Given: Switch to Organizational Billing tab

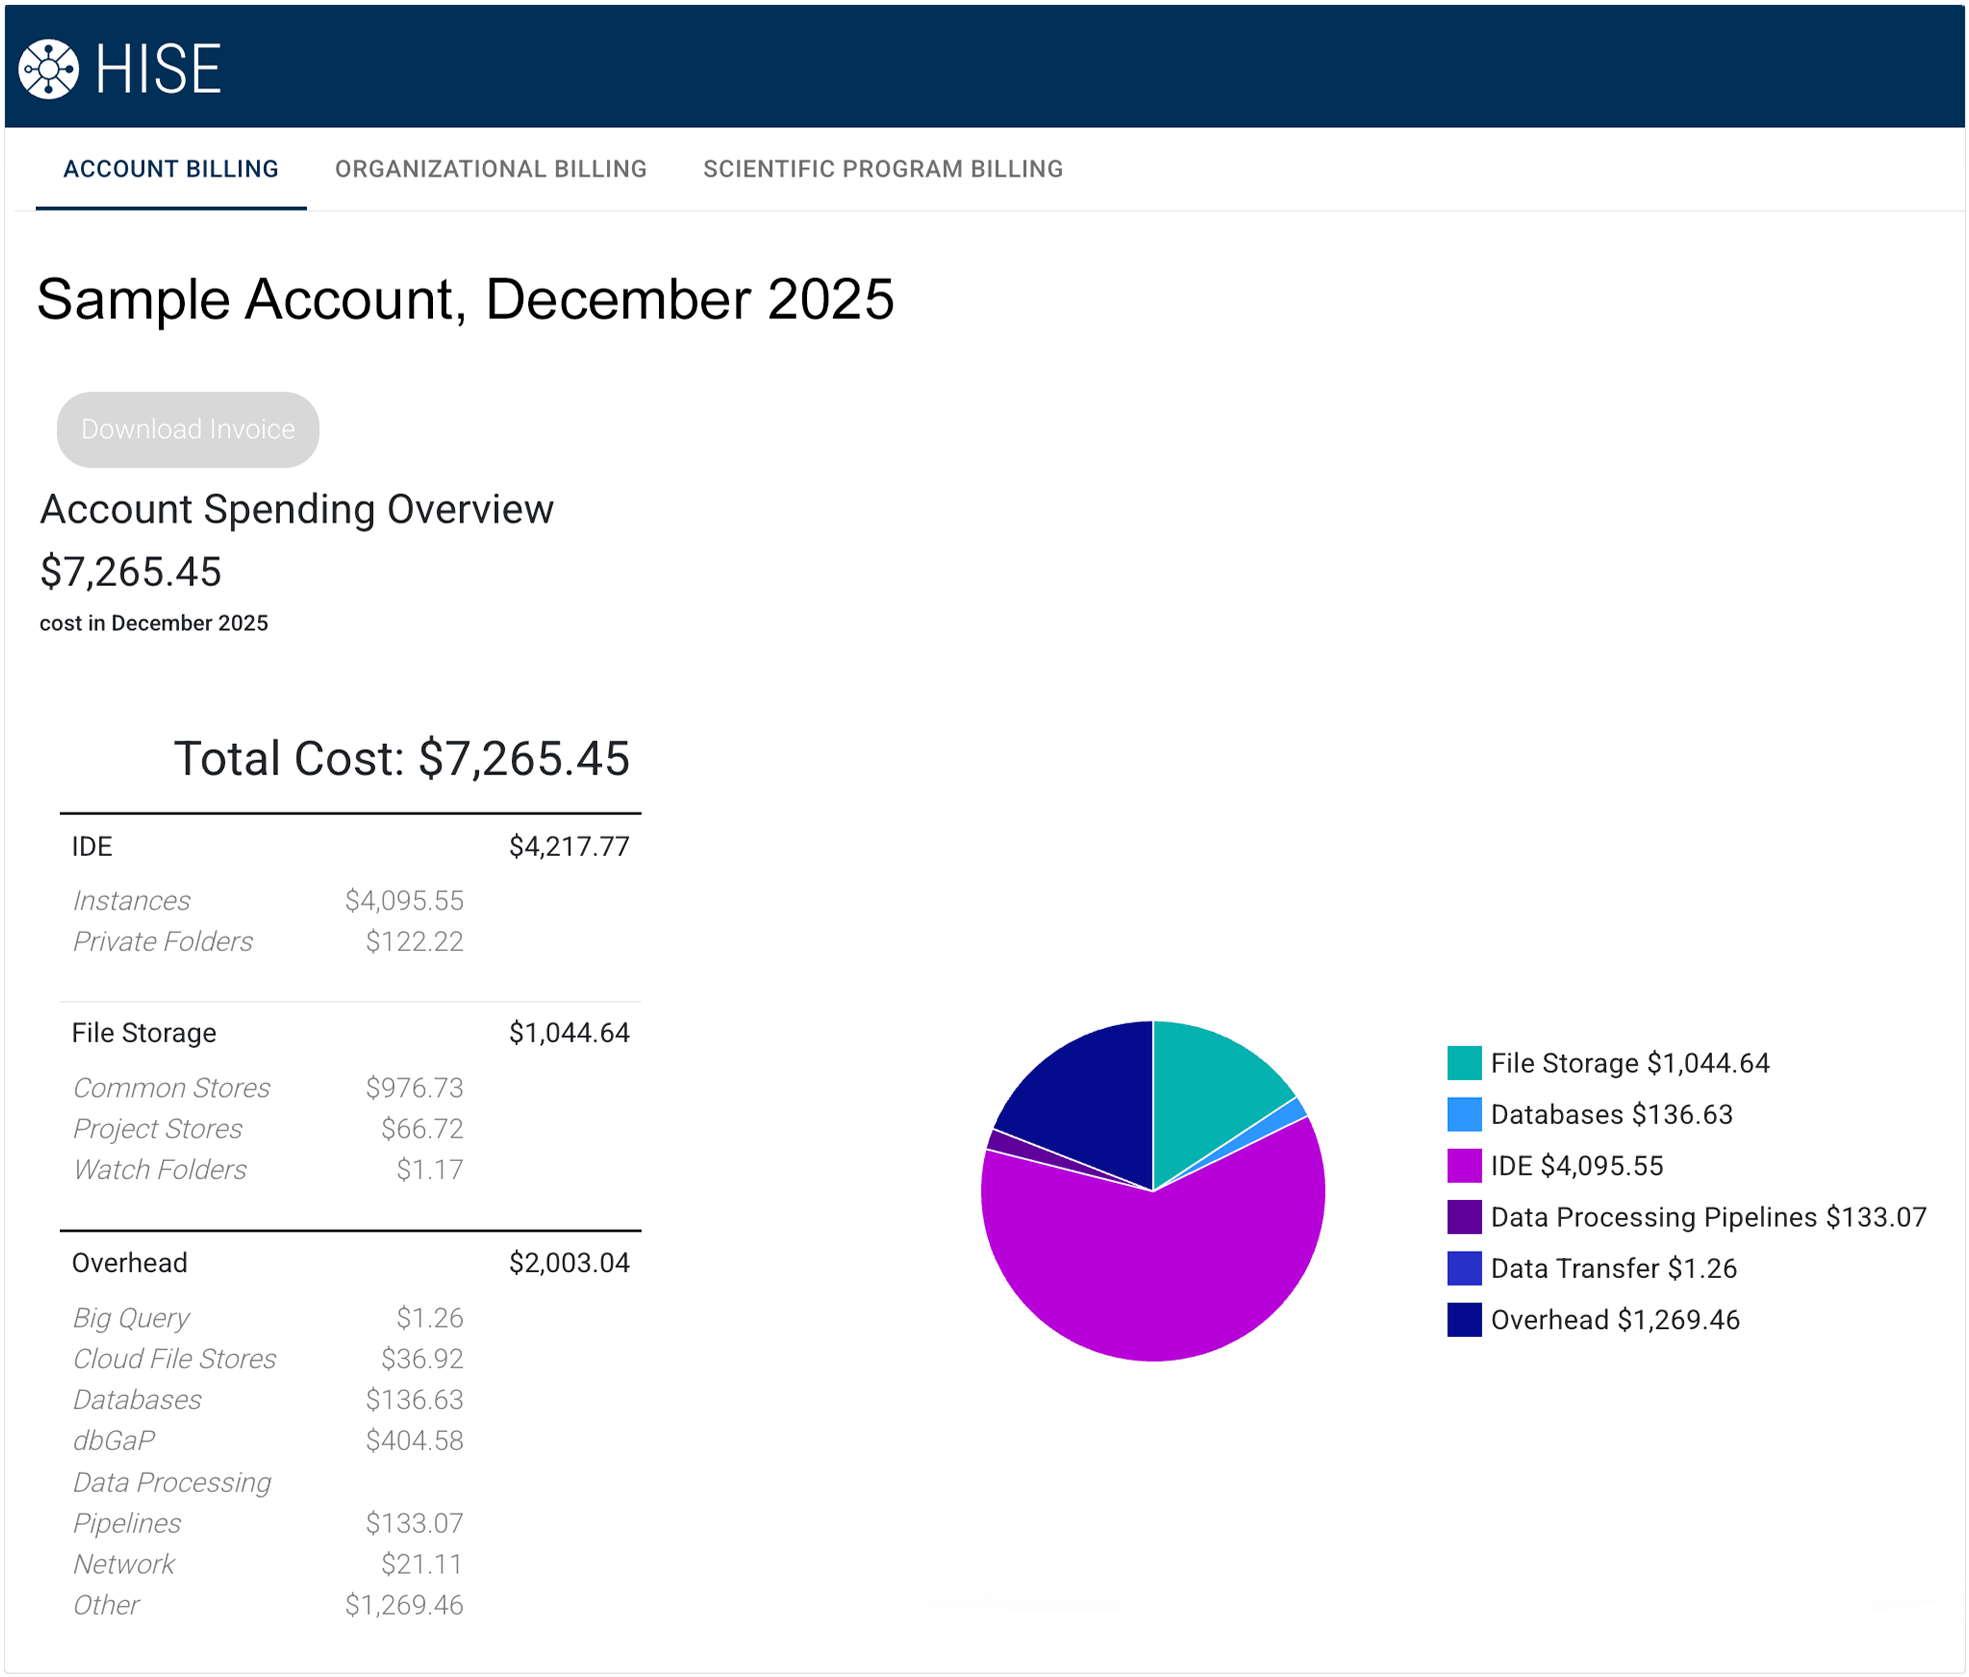Looking at the screenshot, I should coord(490,169).
